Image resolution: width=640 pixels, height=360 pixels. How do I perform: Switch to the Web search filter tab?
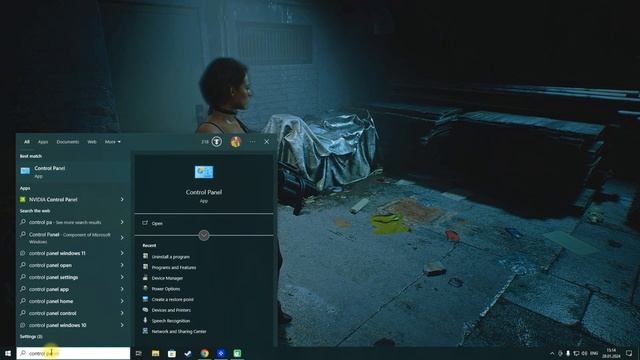pyautogui.click(x=92, y=142)
